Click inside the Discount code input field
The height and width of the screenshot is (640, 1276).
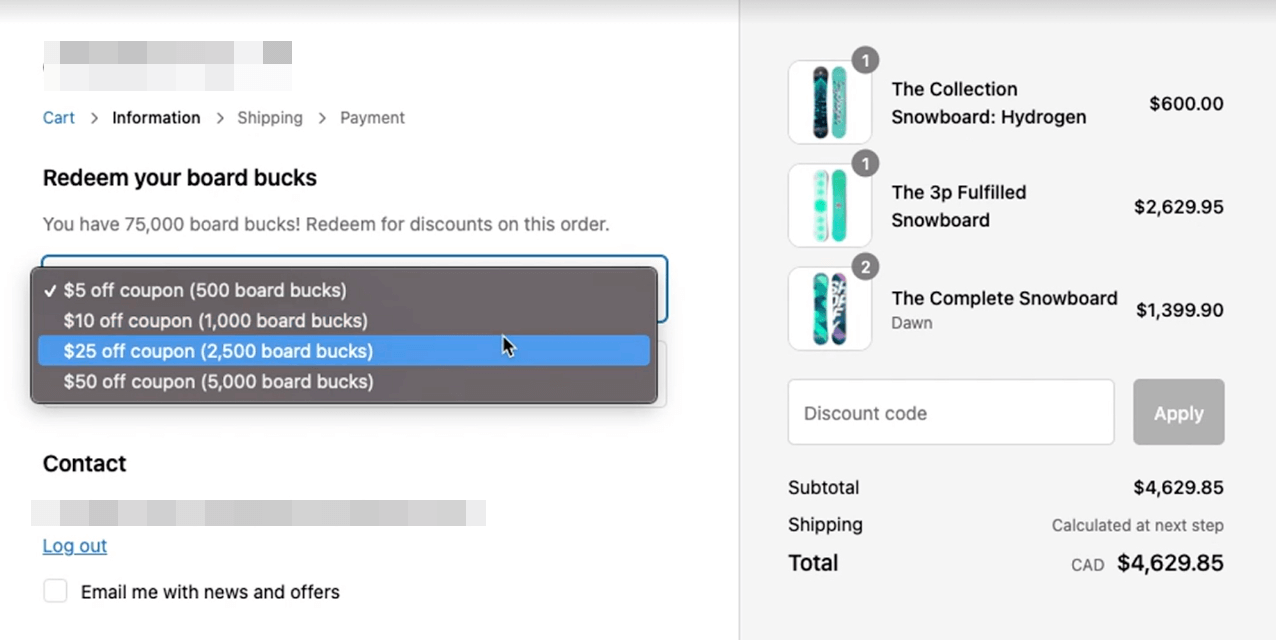[950, 412]
